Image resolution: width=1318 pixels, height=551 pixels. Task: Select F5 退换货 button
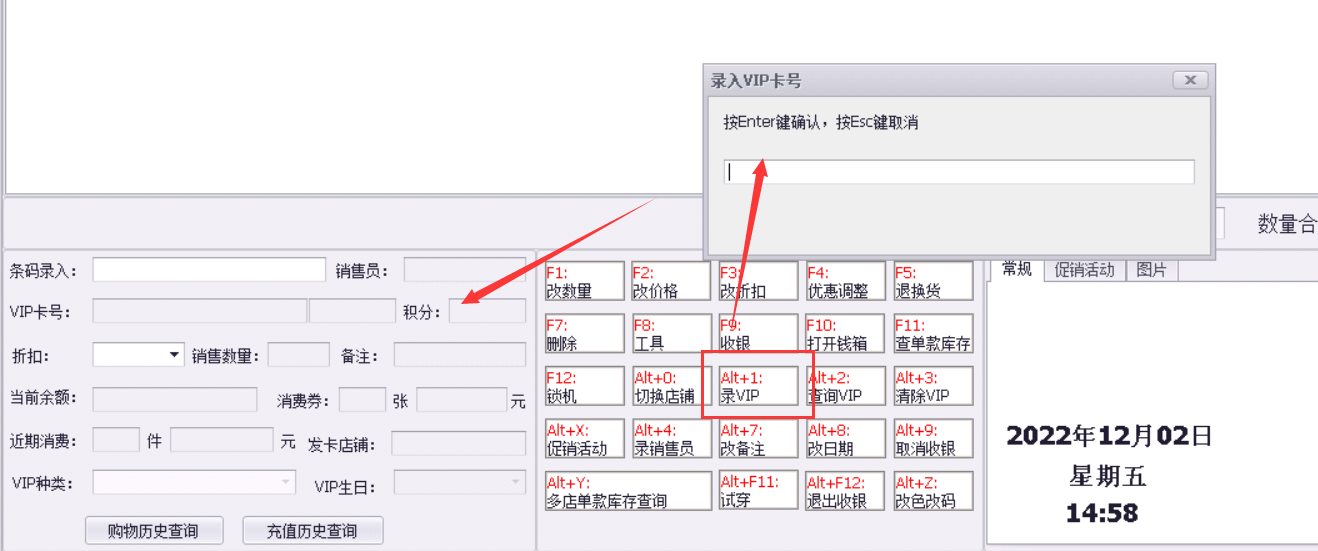point(933,281)
